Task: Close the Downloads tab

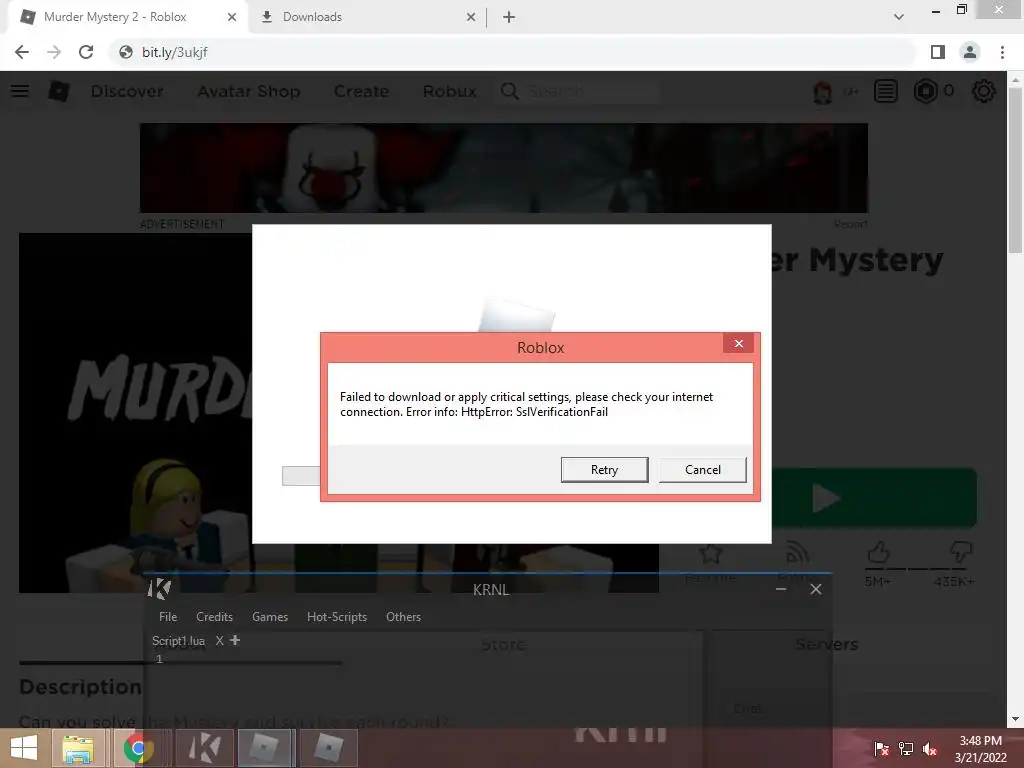Action: [x=471, y=17]
